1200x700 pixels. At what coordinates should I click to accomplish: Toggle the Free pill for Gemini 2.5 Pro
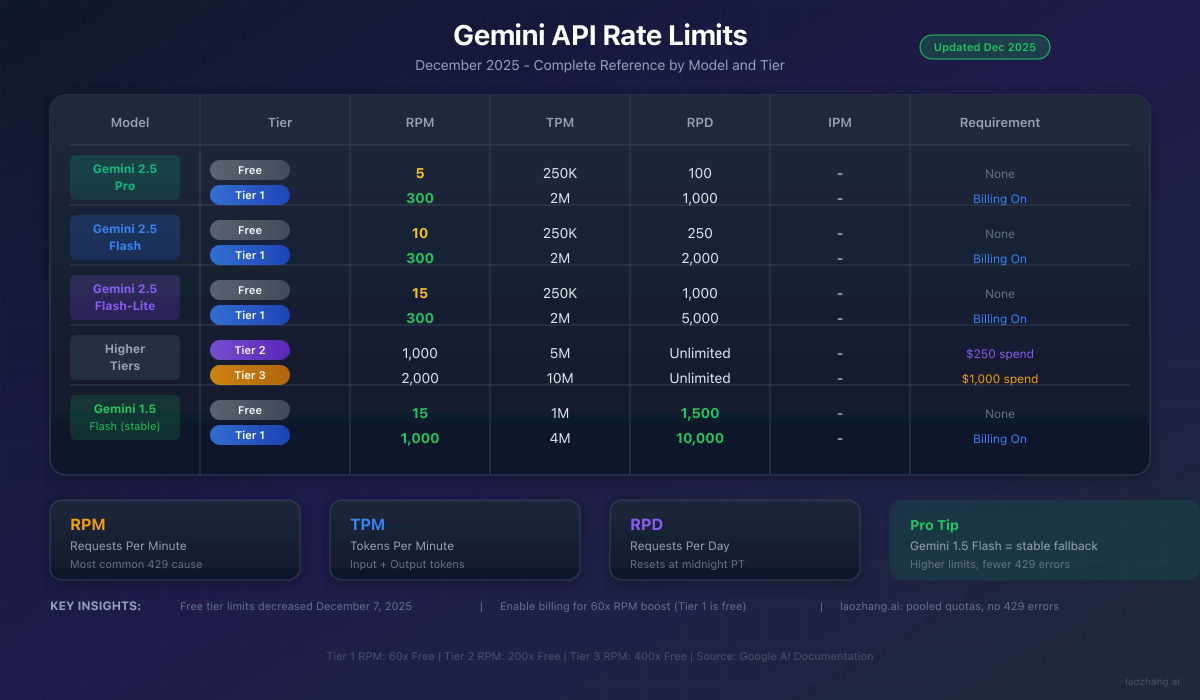point(249,170)
